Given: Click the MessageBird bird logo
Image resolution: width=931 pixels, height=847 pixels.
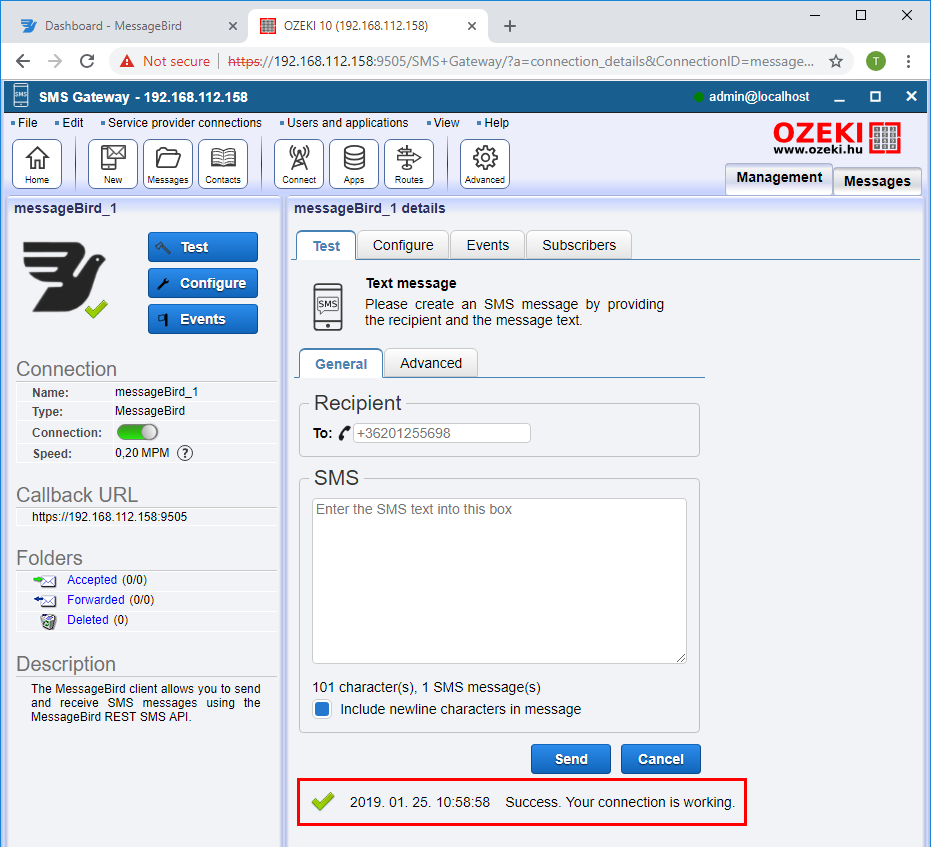Looking at the screenshot, I should tap(65, 277).
